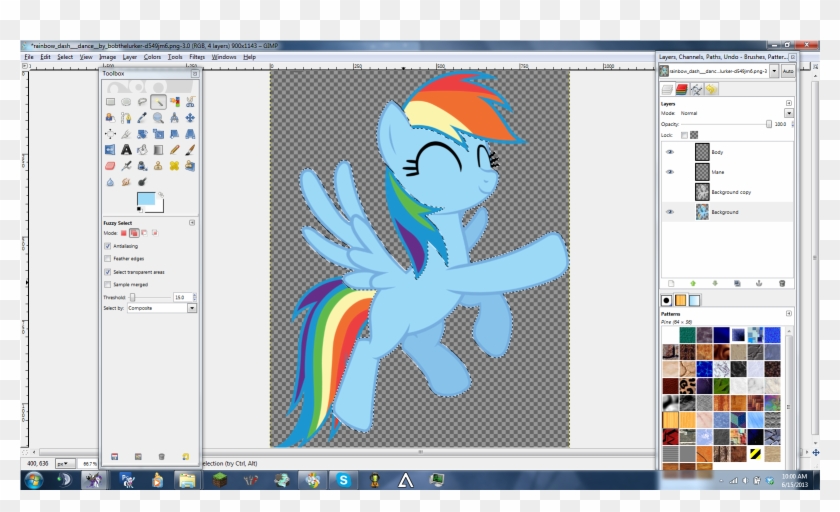Anchor the floating layer
Image resolution: width=840 pixels, height=512 pixels.
point(759,283)
